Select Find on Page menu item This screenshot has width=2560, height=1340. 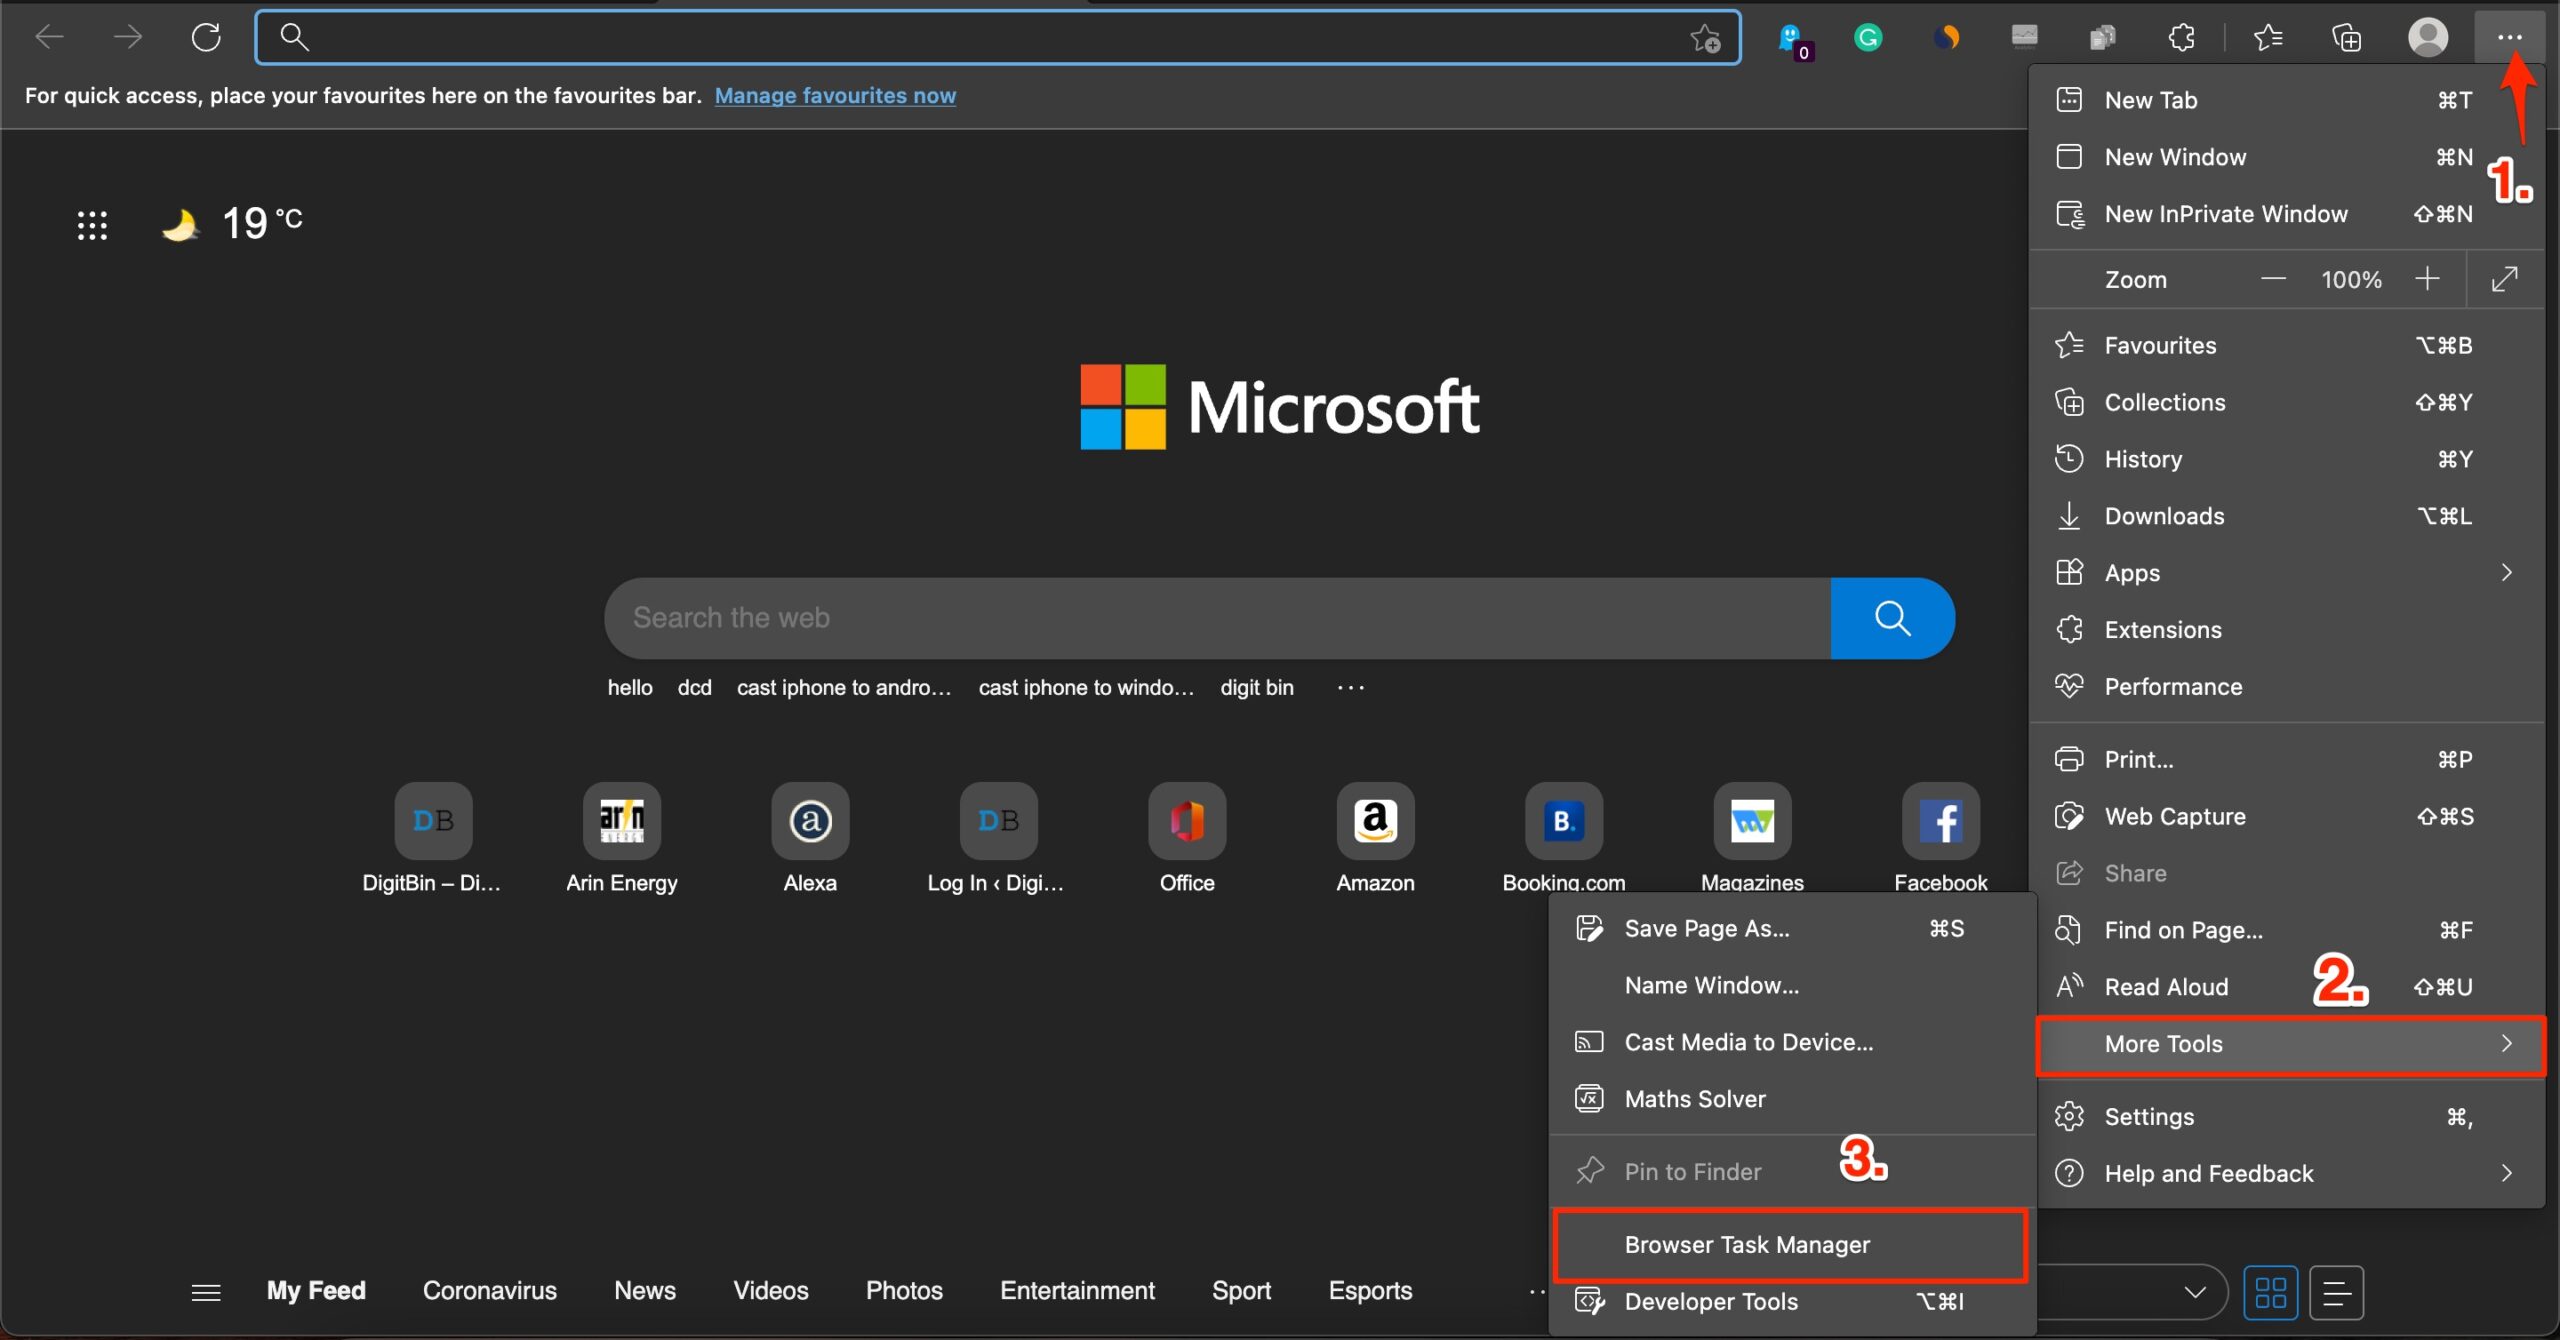[x=2288, y=931]
